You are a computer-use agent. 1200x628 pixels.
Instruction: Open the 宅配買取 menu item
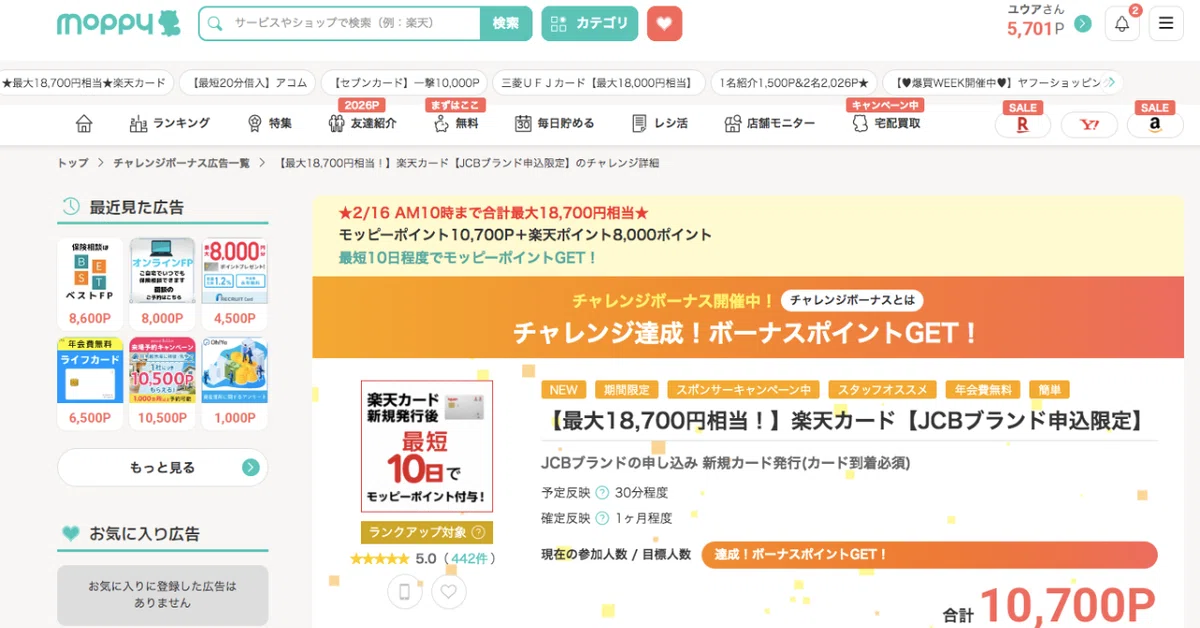[885, 123]
